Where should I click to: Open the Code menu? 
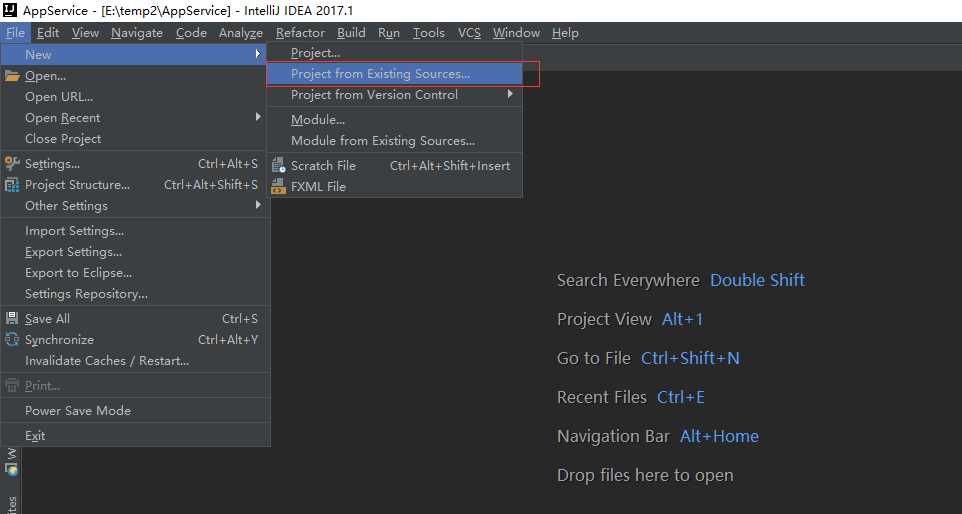[191, 33]
